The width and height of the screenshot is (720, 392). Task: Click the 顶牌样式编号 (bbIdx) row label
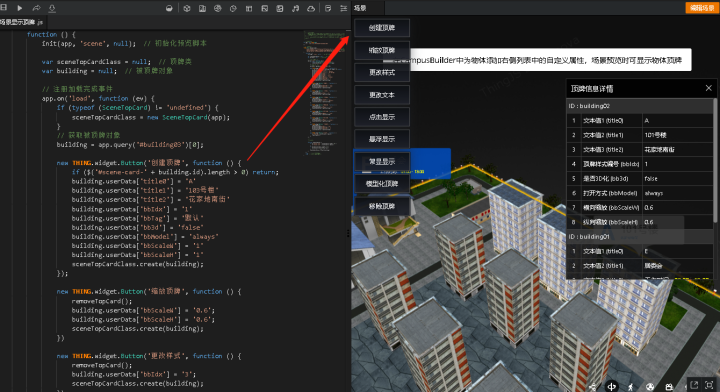coord(611,164)
